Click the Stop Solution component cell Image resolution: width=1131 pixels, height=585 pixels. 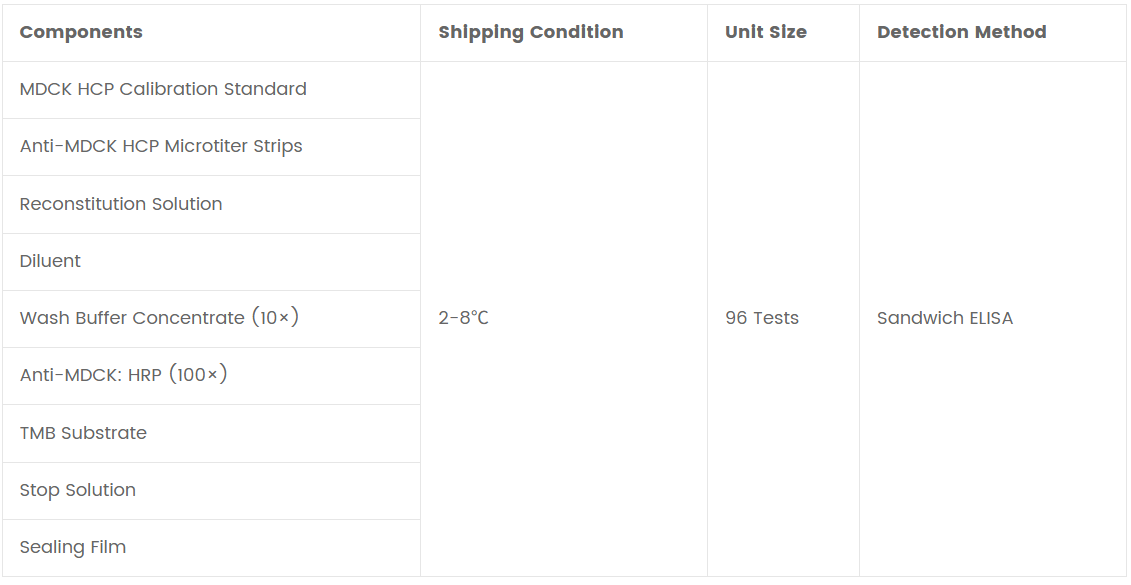(x=78, y=490)
